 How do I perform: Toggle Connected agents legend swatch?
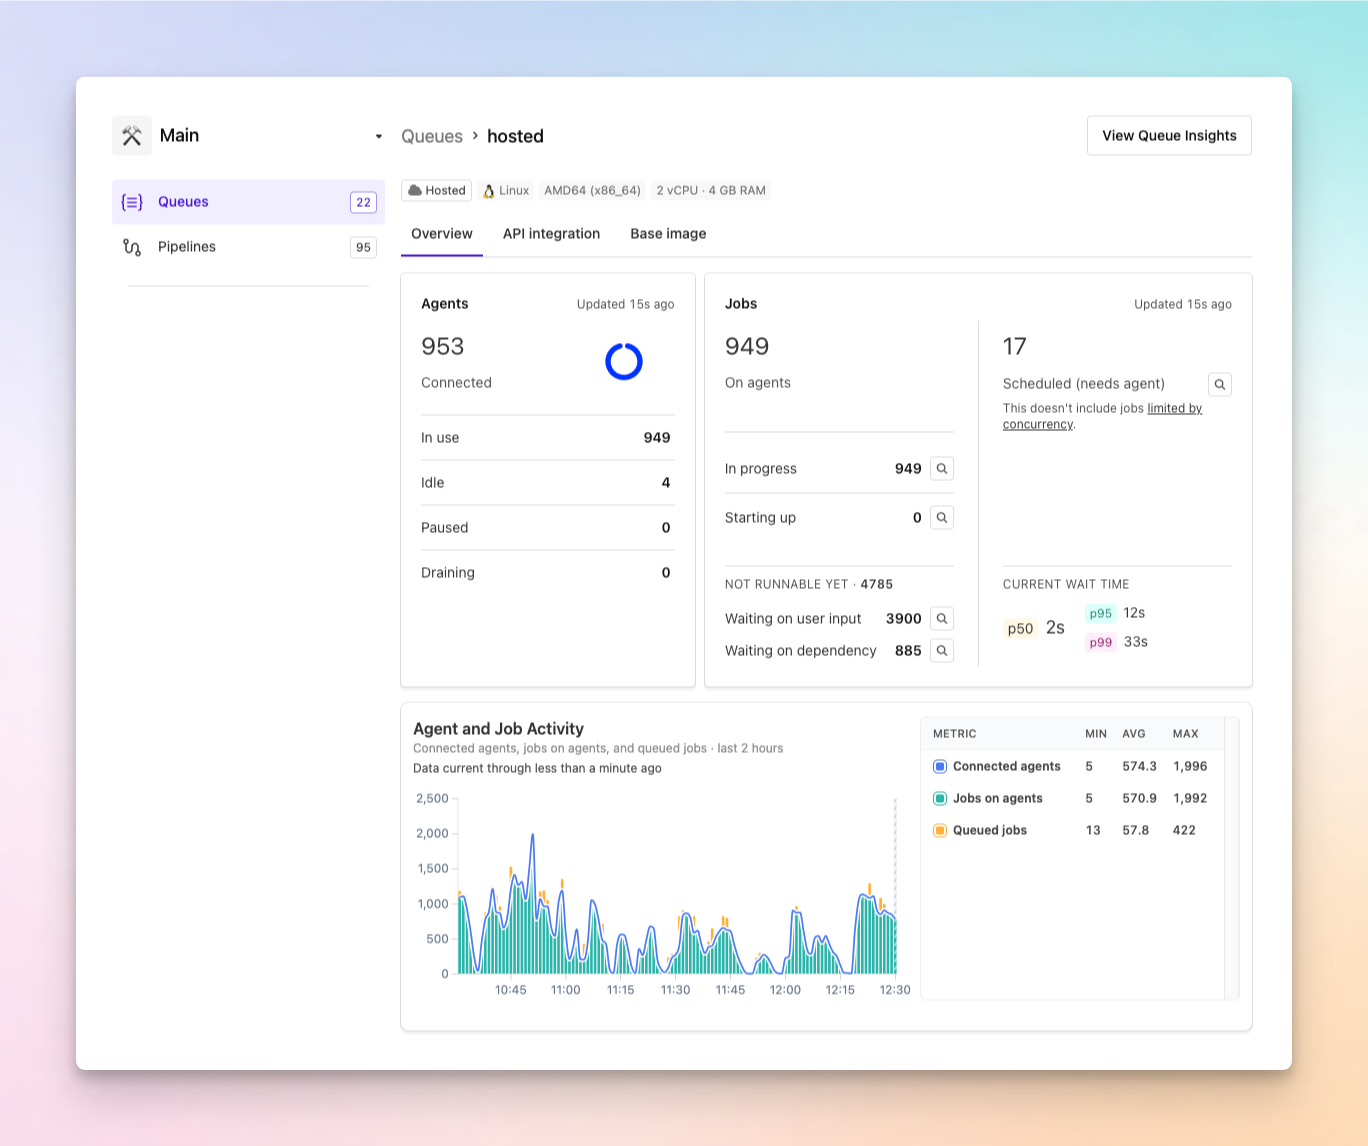[940, 766]
